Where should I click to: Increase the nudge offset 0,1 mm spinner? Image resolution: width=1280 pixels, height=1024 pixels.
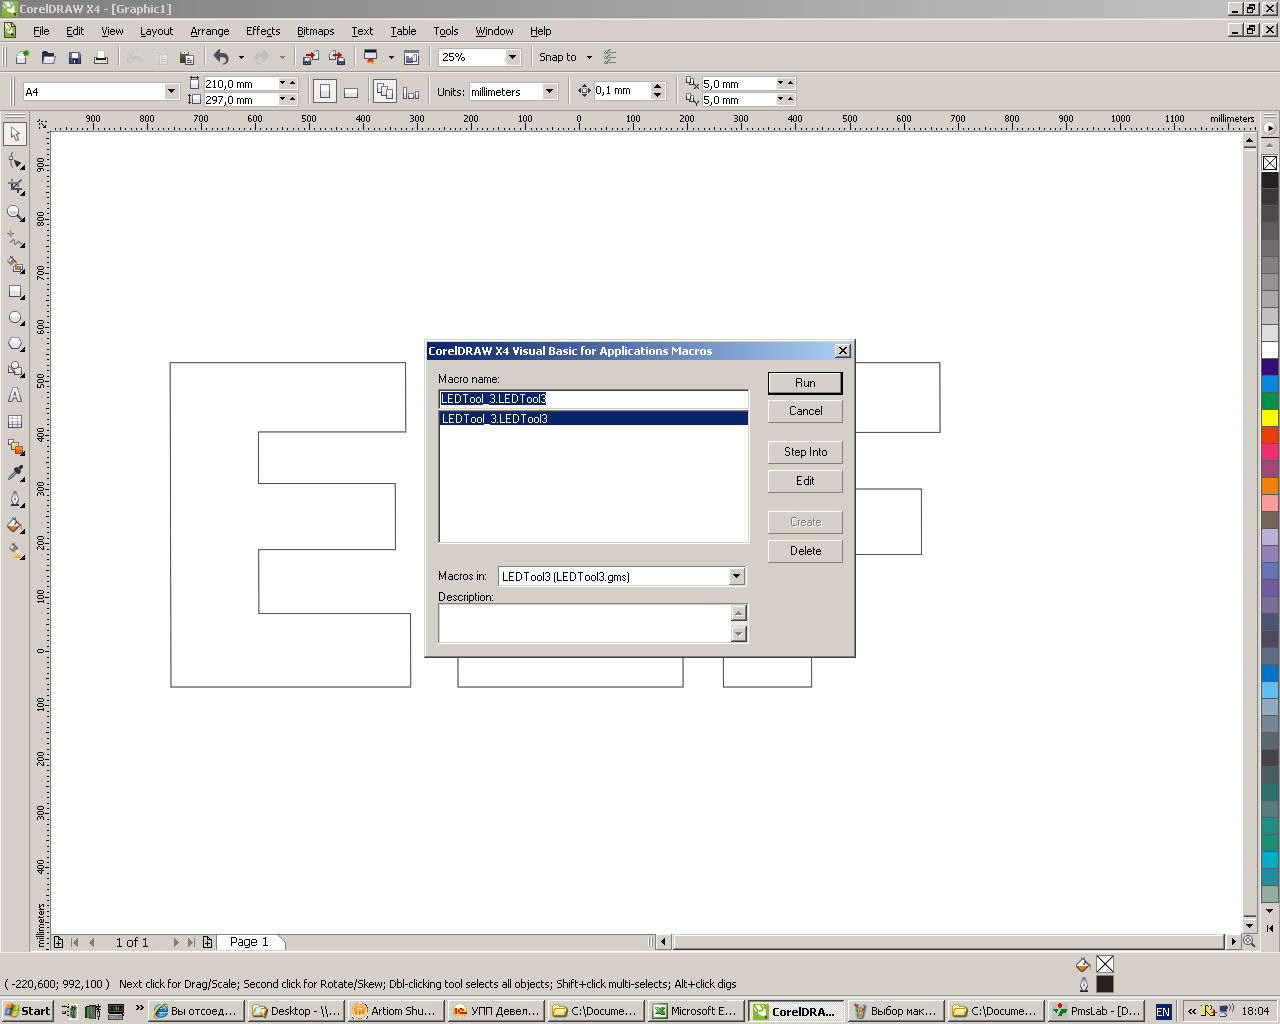657,86
